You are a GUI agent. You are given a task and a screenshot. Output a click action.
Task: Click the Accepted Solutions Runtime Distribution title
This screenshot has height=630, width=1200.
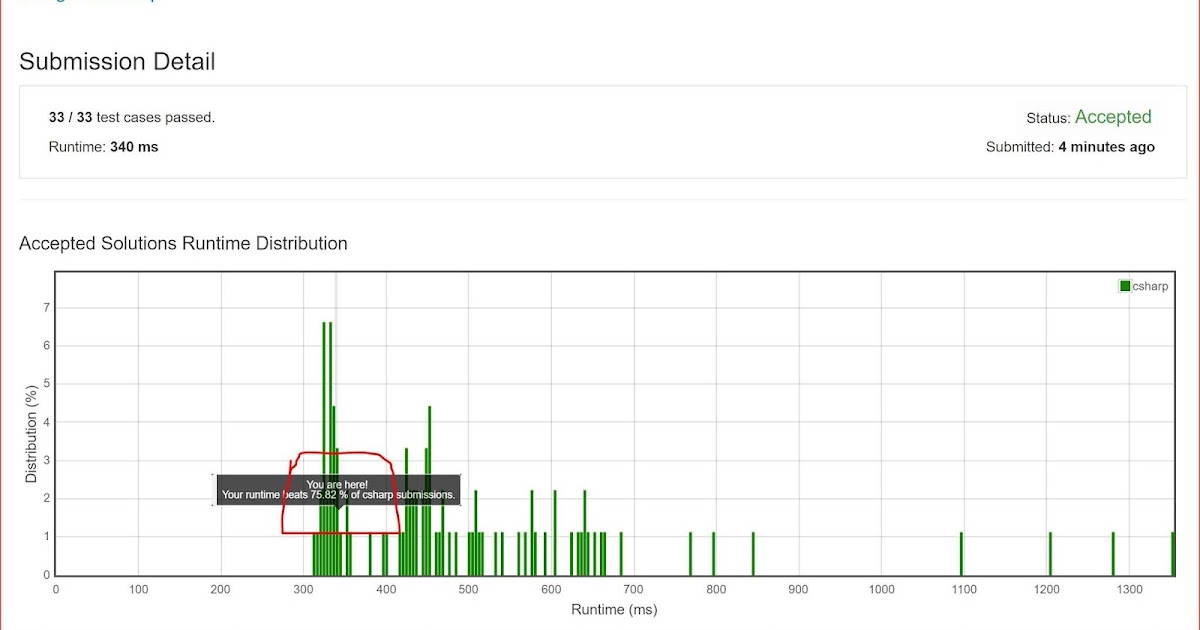183,243
